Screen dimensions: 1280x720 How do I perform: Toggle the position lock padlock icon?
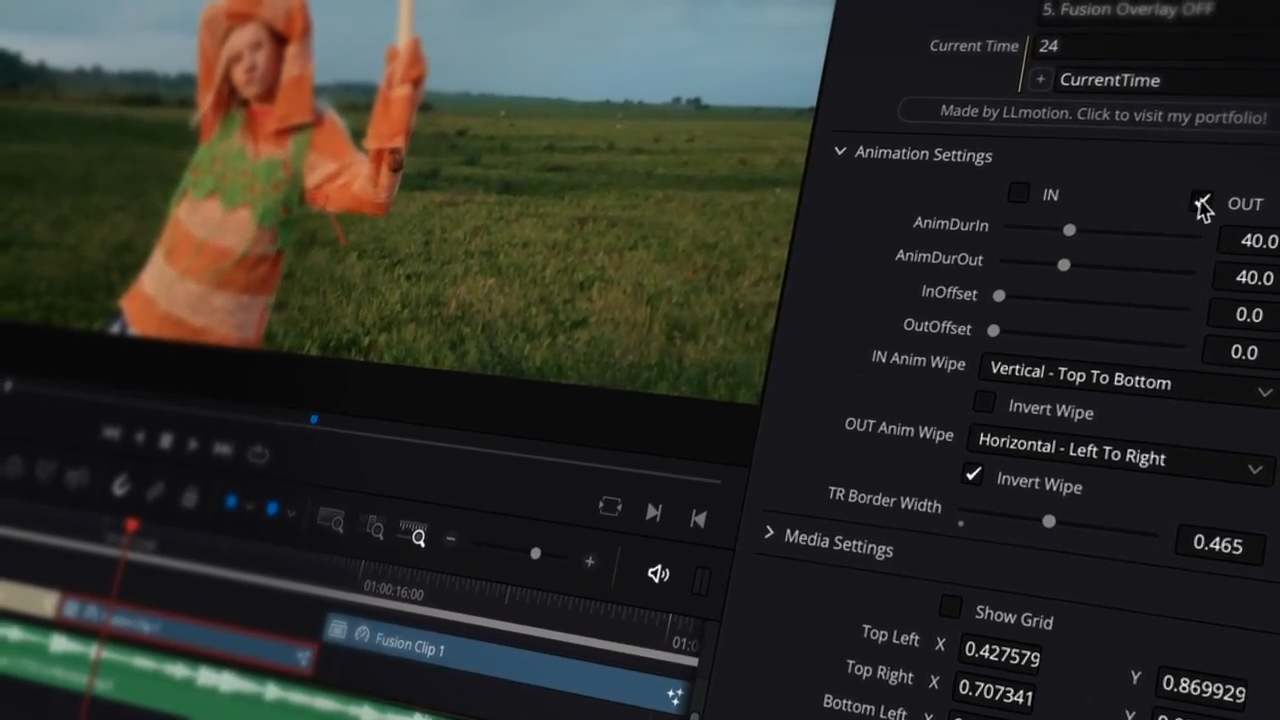pyautogui.click(x=188, y=496)
